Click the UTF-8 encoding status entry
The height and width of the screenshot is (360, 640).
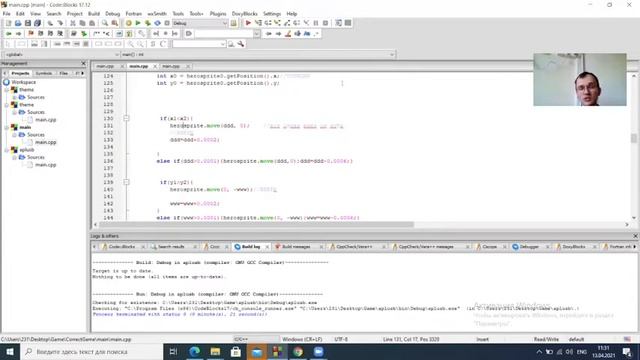341,339
